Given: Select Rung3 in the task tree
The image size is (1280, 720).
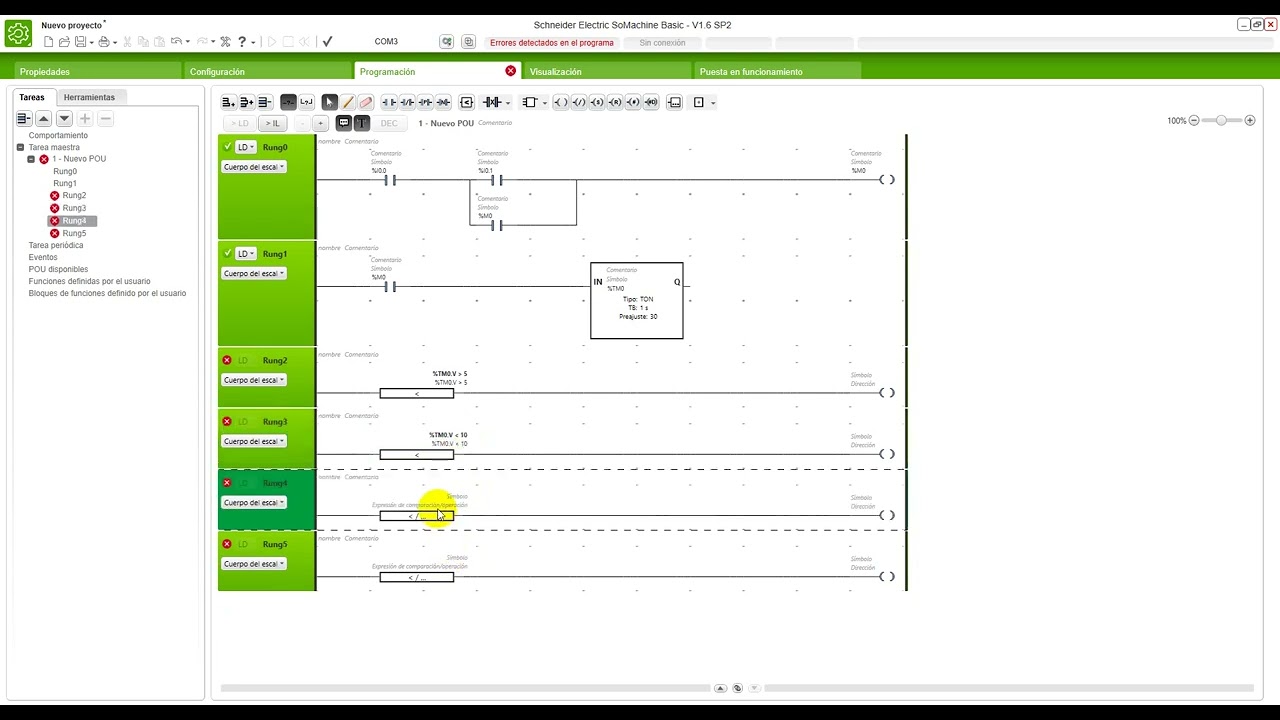Looking at the screenshot, I should click(x=74, y=208).
